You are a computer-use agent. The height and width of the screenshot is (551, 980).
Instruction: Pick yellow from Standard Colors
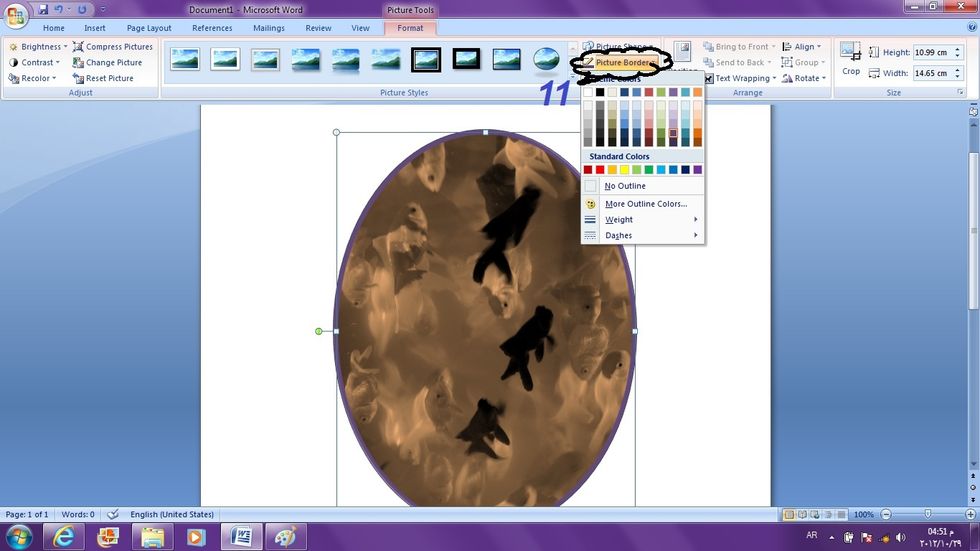pyautogui.click(x=625, y=170)
